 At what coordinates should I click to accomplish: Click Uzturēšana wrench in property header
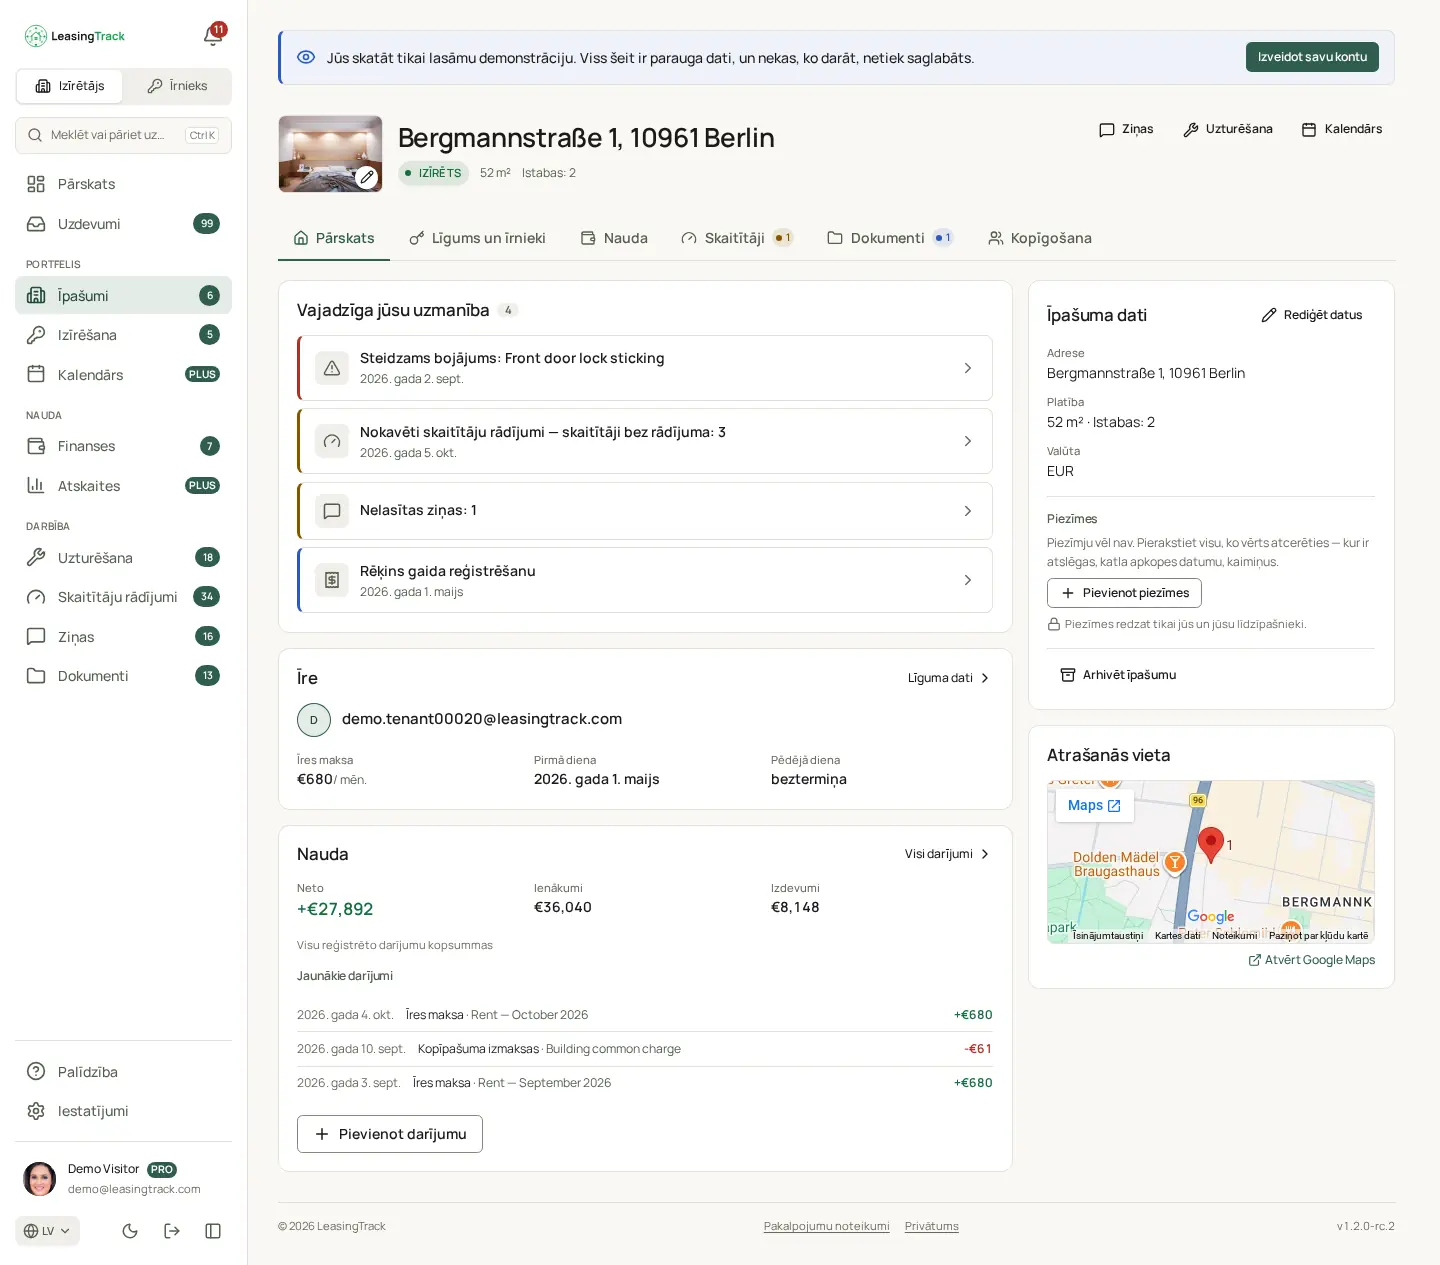pyautogui.click(x=1227, y=129)
